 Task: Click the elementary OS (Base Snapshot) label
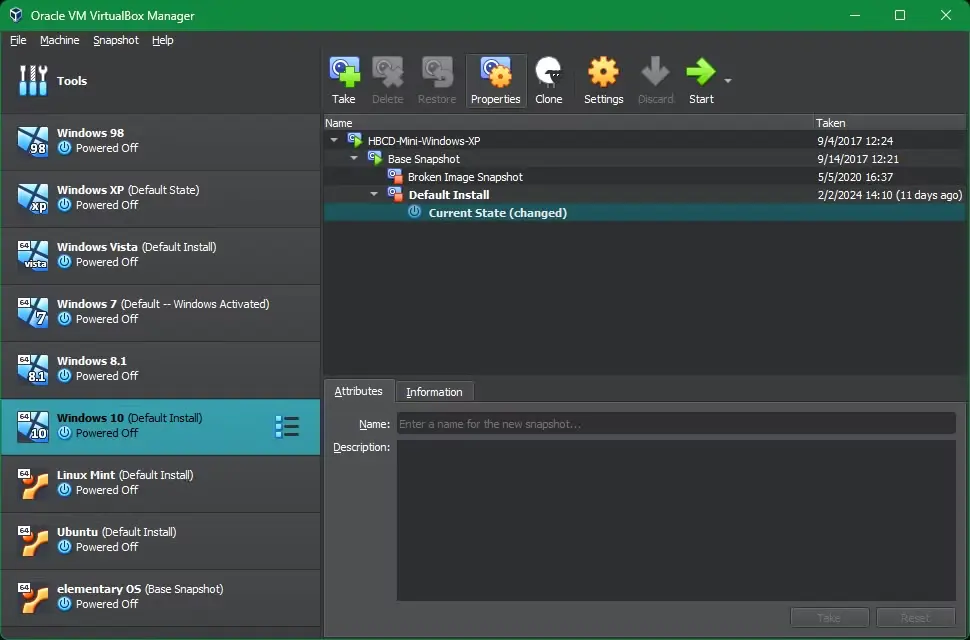click(x=140, y=589)
